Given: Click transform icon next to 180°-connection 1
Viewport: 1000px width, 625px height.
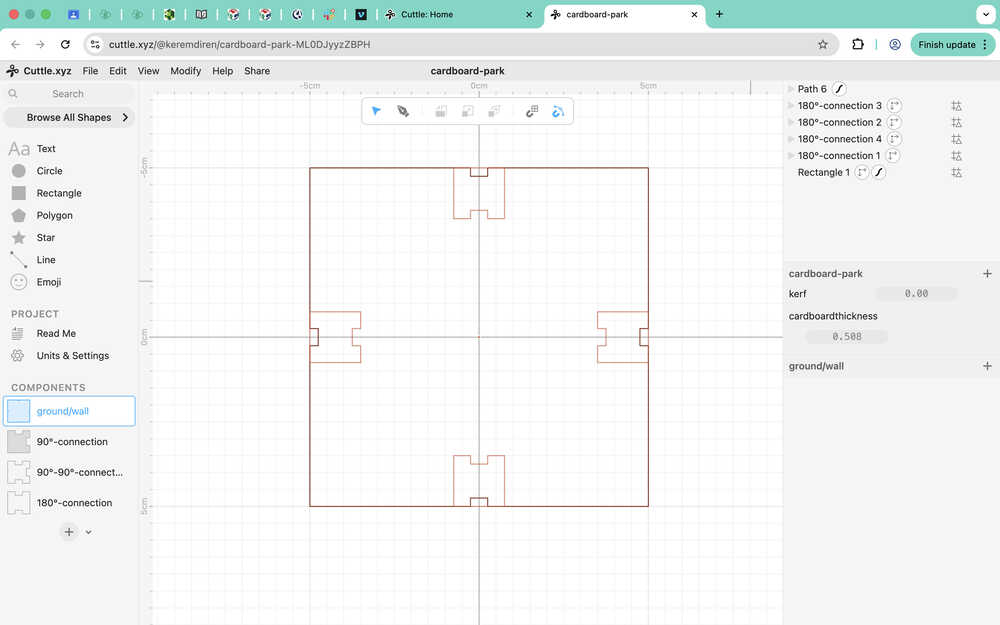Looking at the screenshot, I should tap(893, 155).
